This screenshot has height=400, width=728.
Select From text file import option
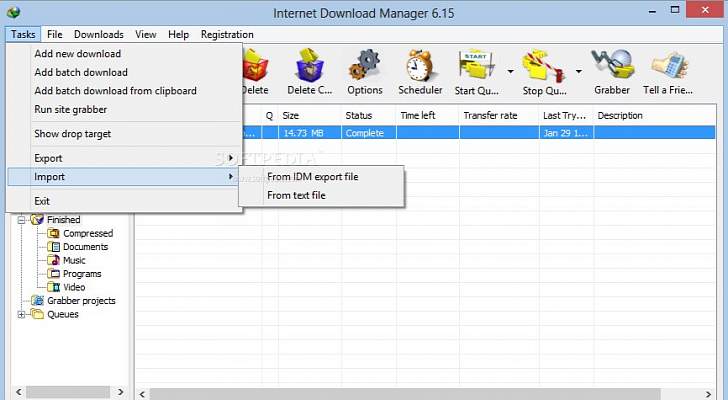[296, 196]
